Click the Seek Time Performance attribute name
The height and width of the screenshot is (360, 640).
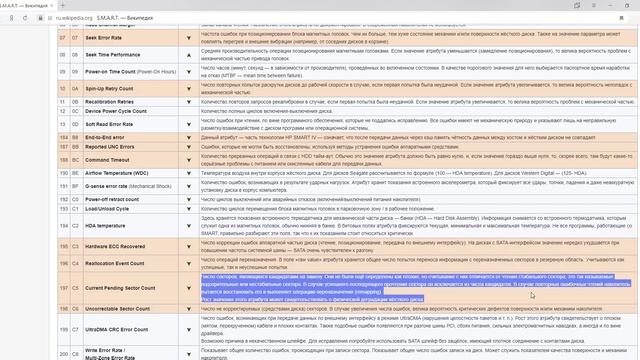[113, 55]
